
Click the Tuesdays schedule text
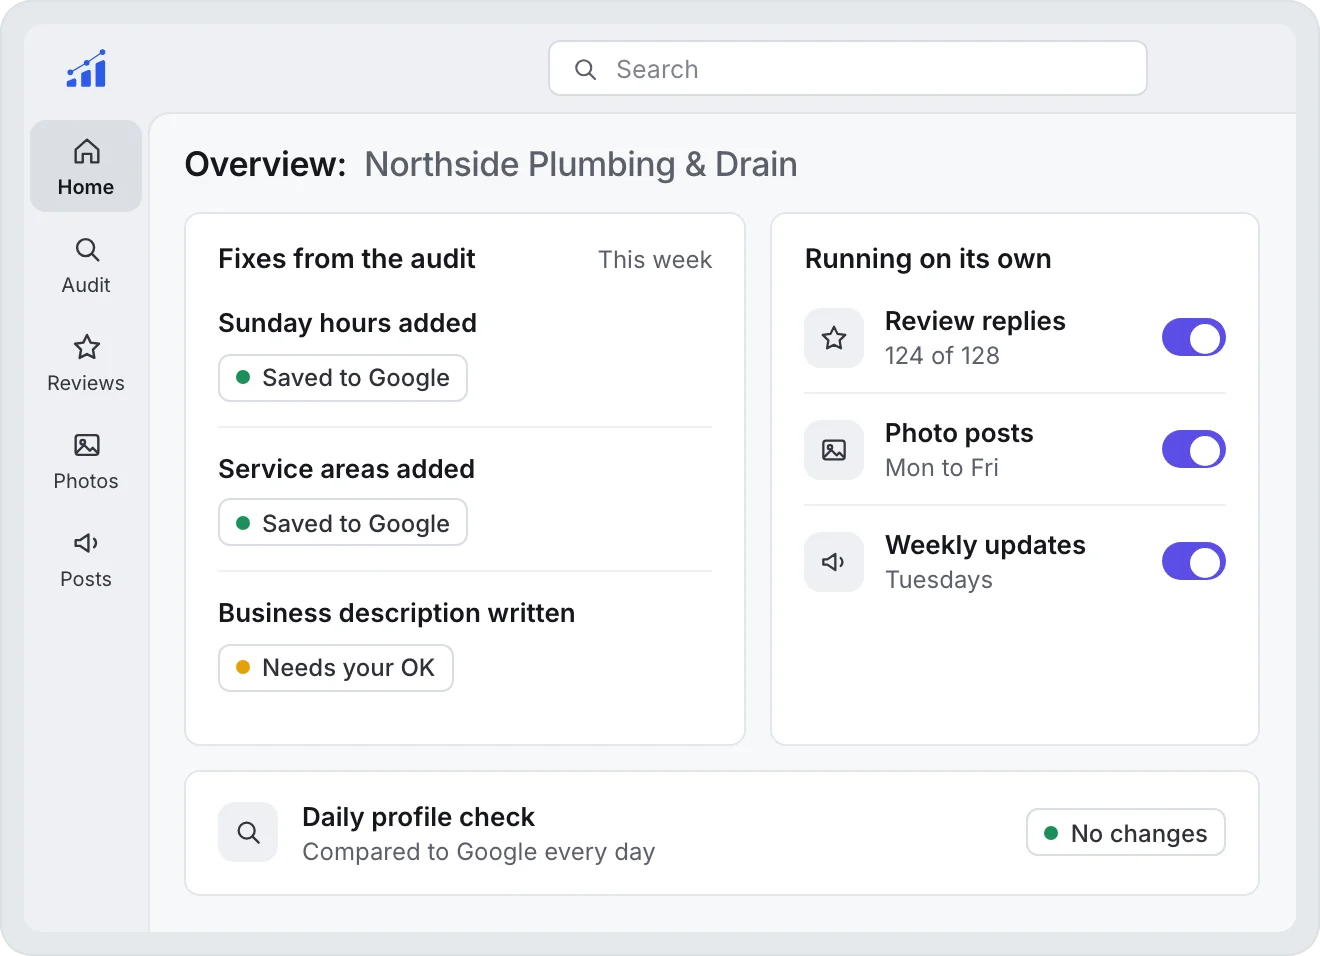point(939,580)
